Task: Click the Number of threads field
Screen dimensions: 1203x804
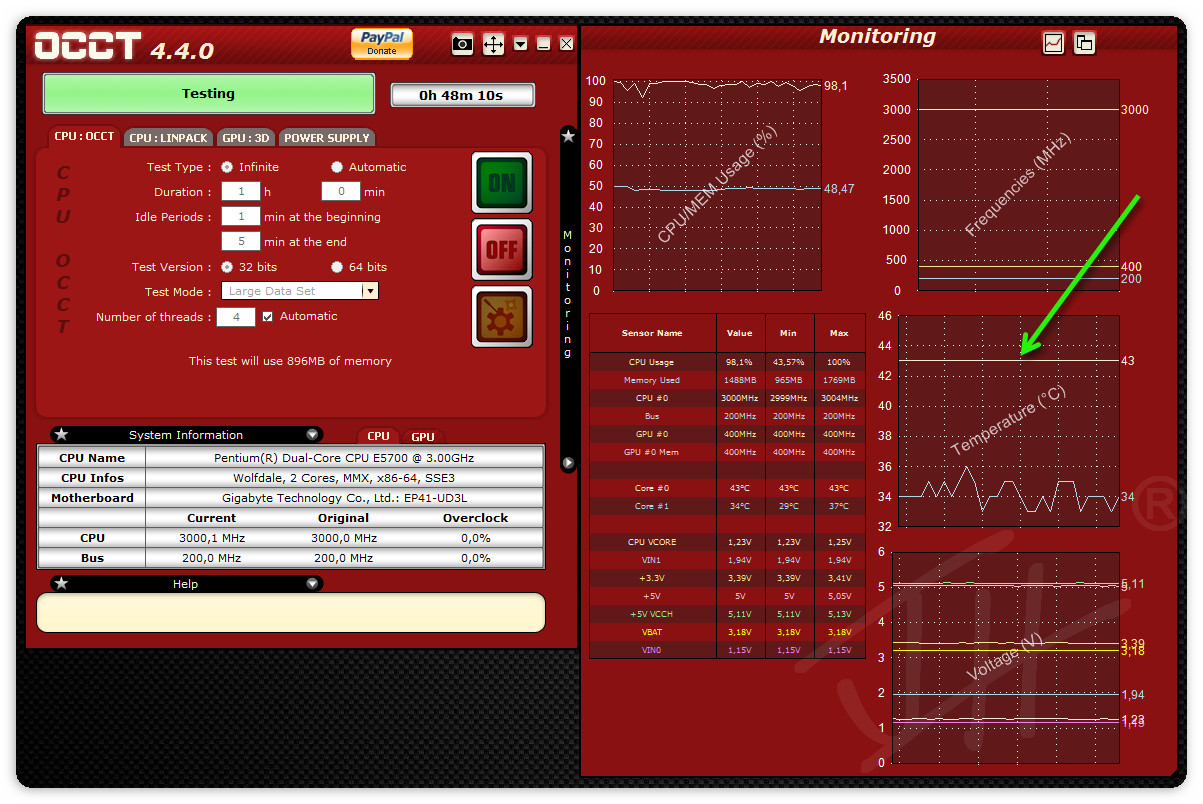Action: 236,316
